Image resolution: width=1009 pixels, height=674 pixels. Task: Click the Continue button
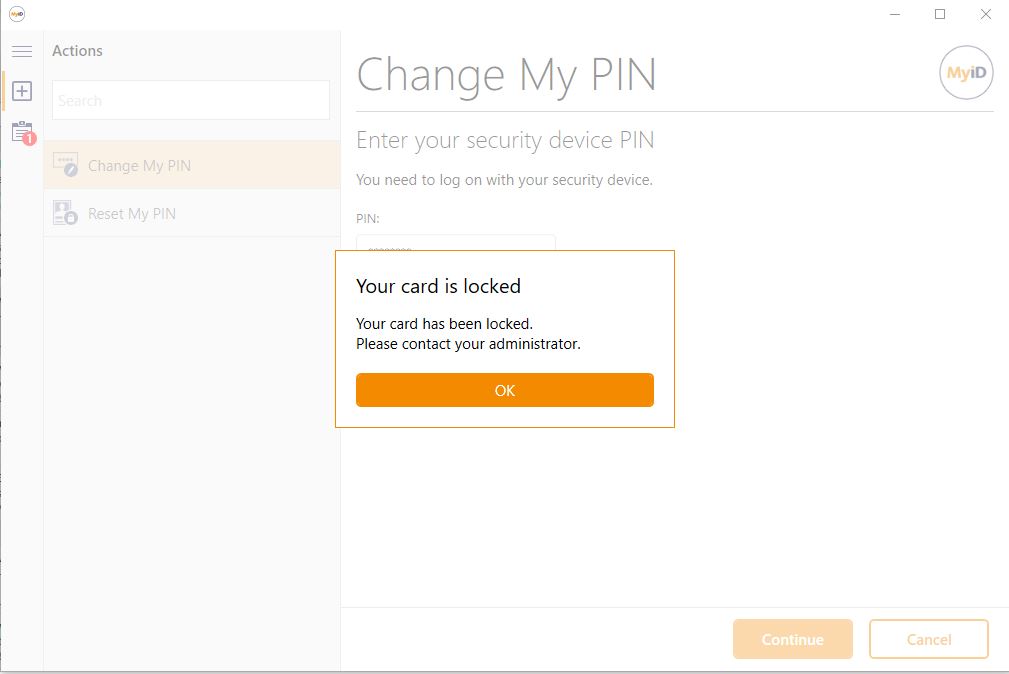point(793,639)
